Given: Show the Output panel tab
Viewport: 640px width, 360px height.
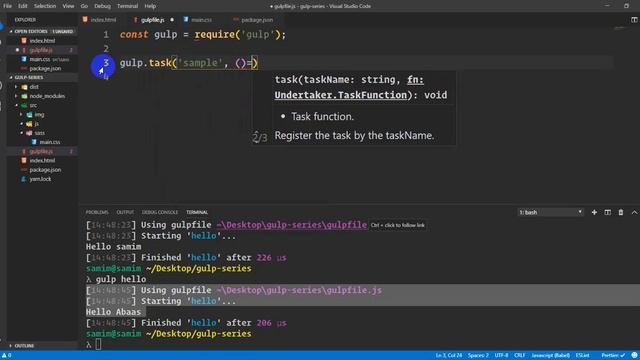Looking at the screenshot, I should pyautogui.click(x=125, y=212).
